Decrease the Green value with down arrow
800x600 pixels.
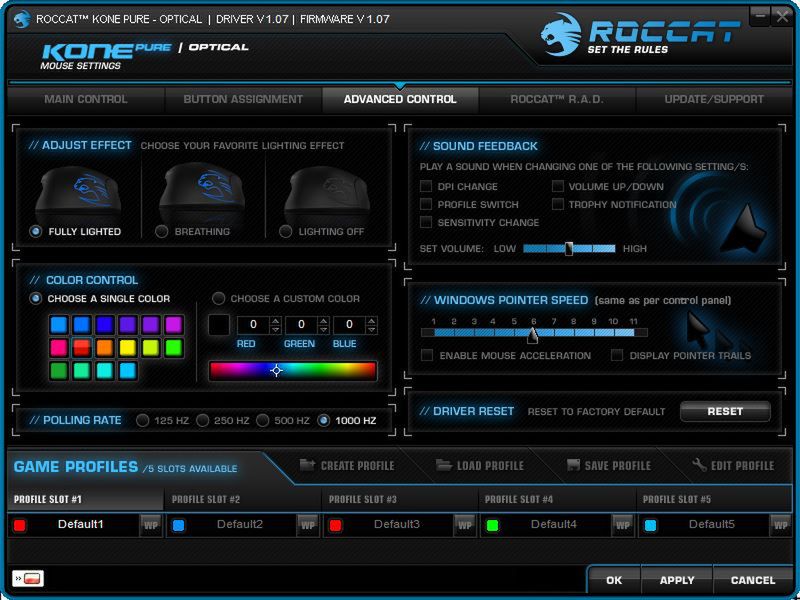tap(323, 330)
